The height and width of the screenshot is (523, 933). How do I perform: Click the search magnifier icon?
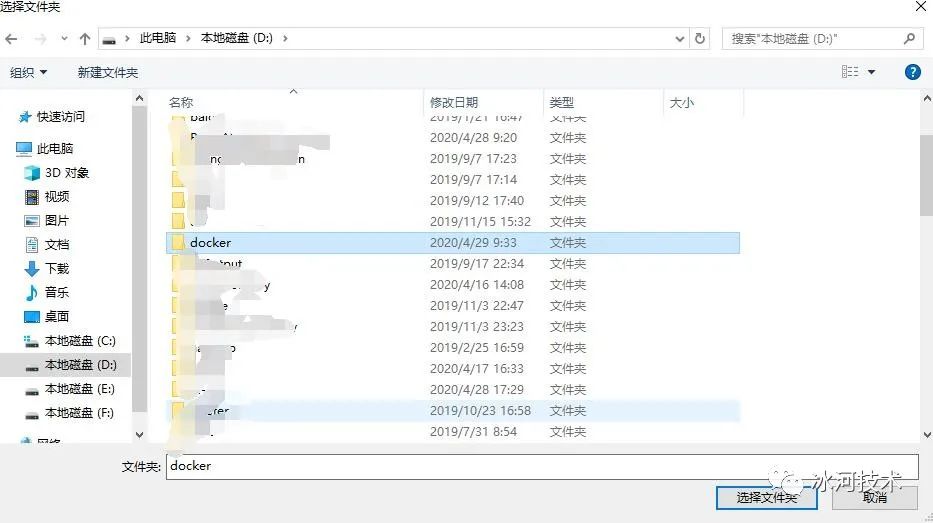tap(909, 39)
